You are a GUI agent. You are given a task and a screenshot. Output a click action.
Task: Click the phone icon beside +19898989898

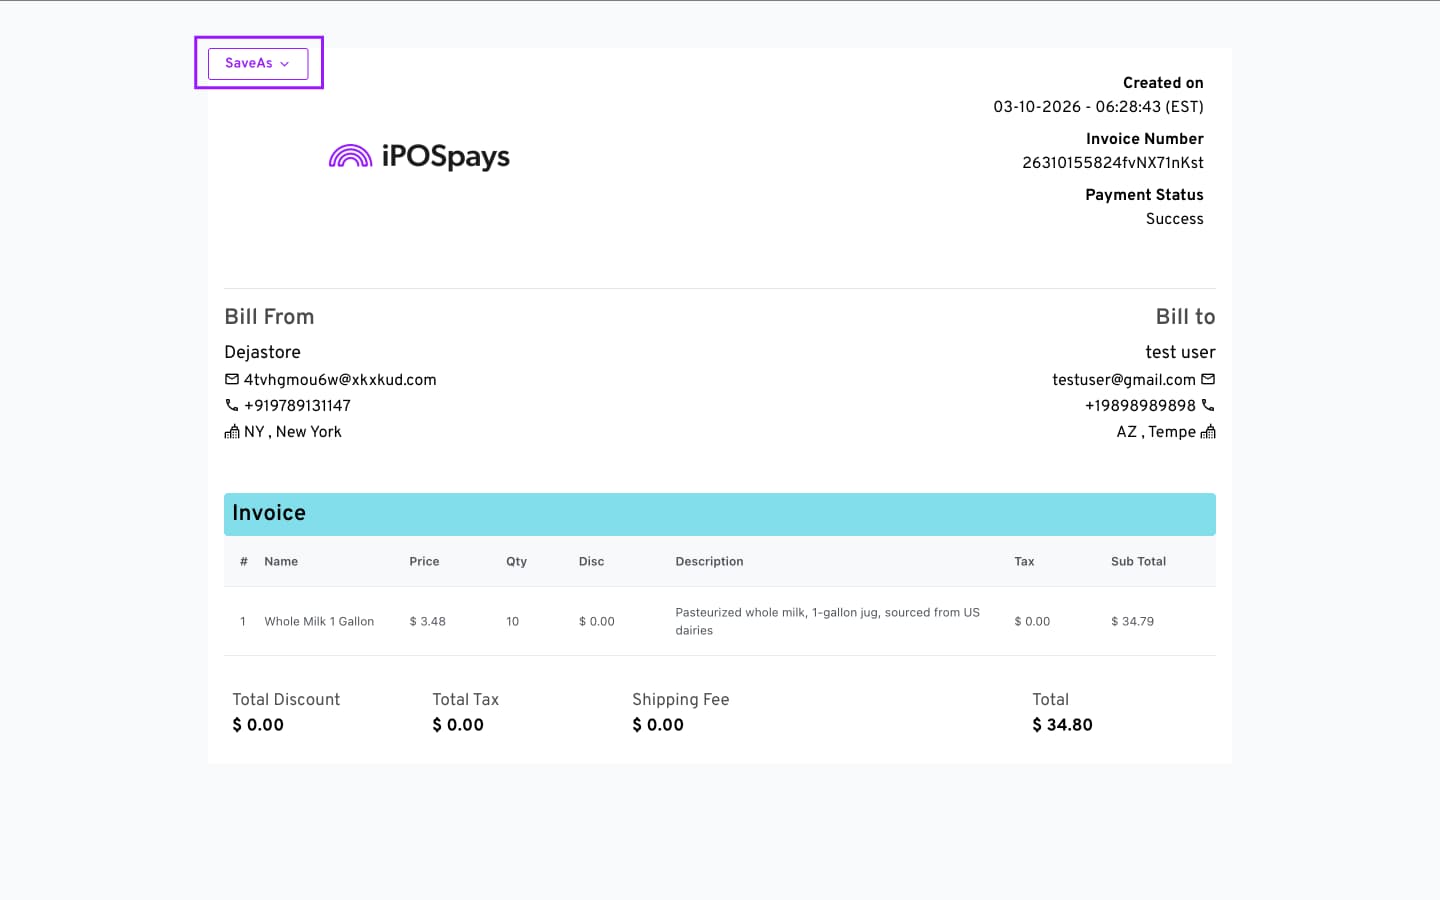pyautogui.click(x=1208, y=406)
